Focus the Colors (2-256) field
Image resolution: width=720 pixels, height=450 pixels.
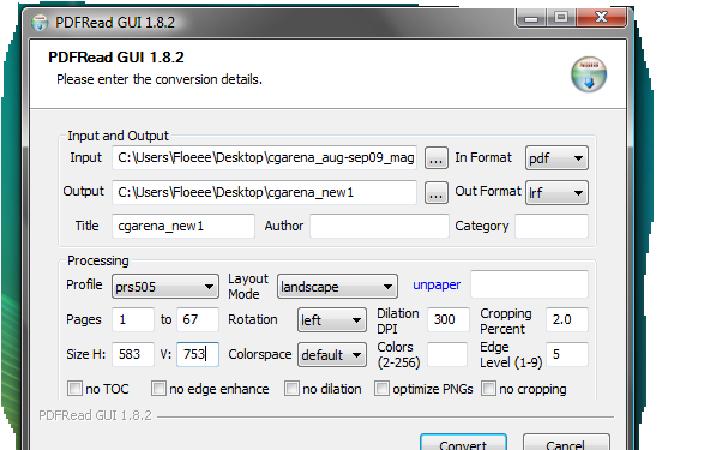(447, 354)
